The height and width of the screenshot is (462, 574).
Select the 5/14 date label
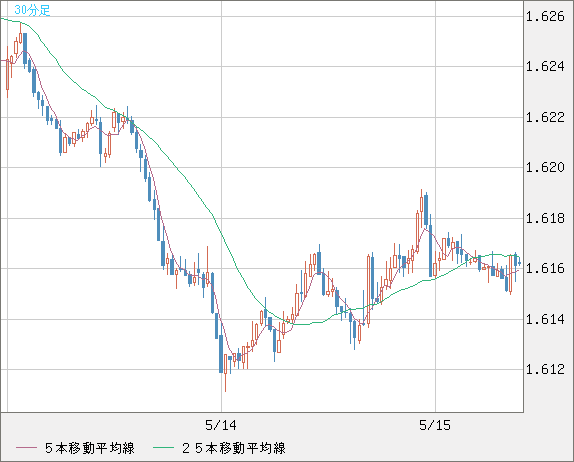pos(221,425)
